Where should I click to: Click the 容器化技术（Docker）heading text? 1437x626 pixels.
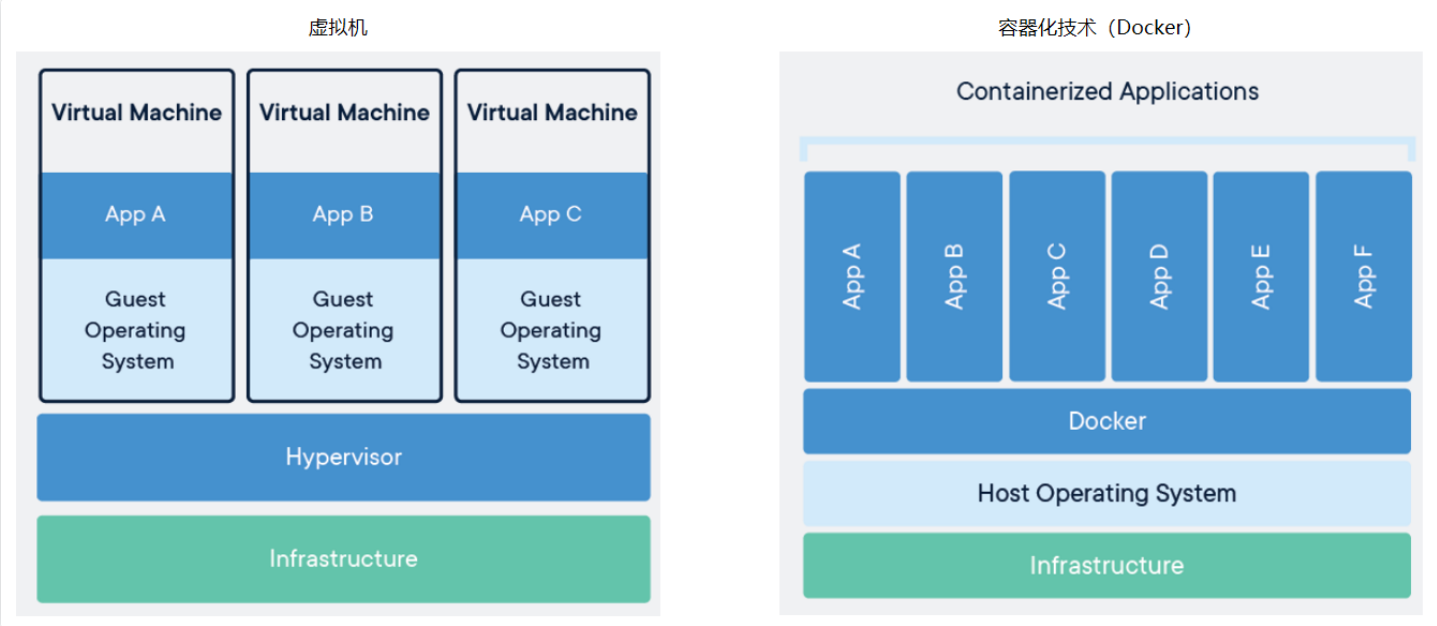1095,27
